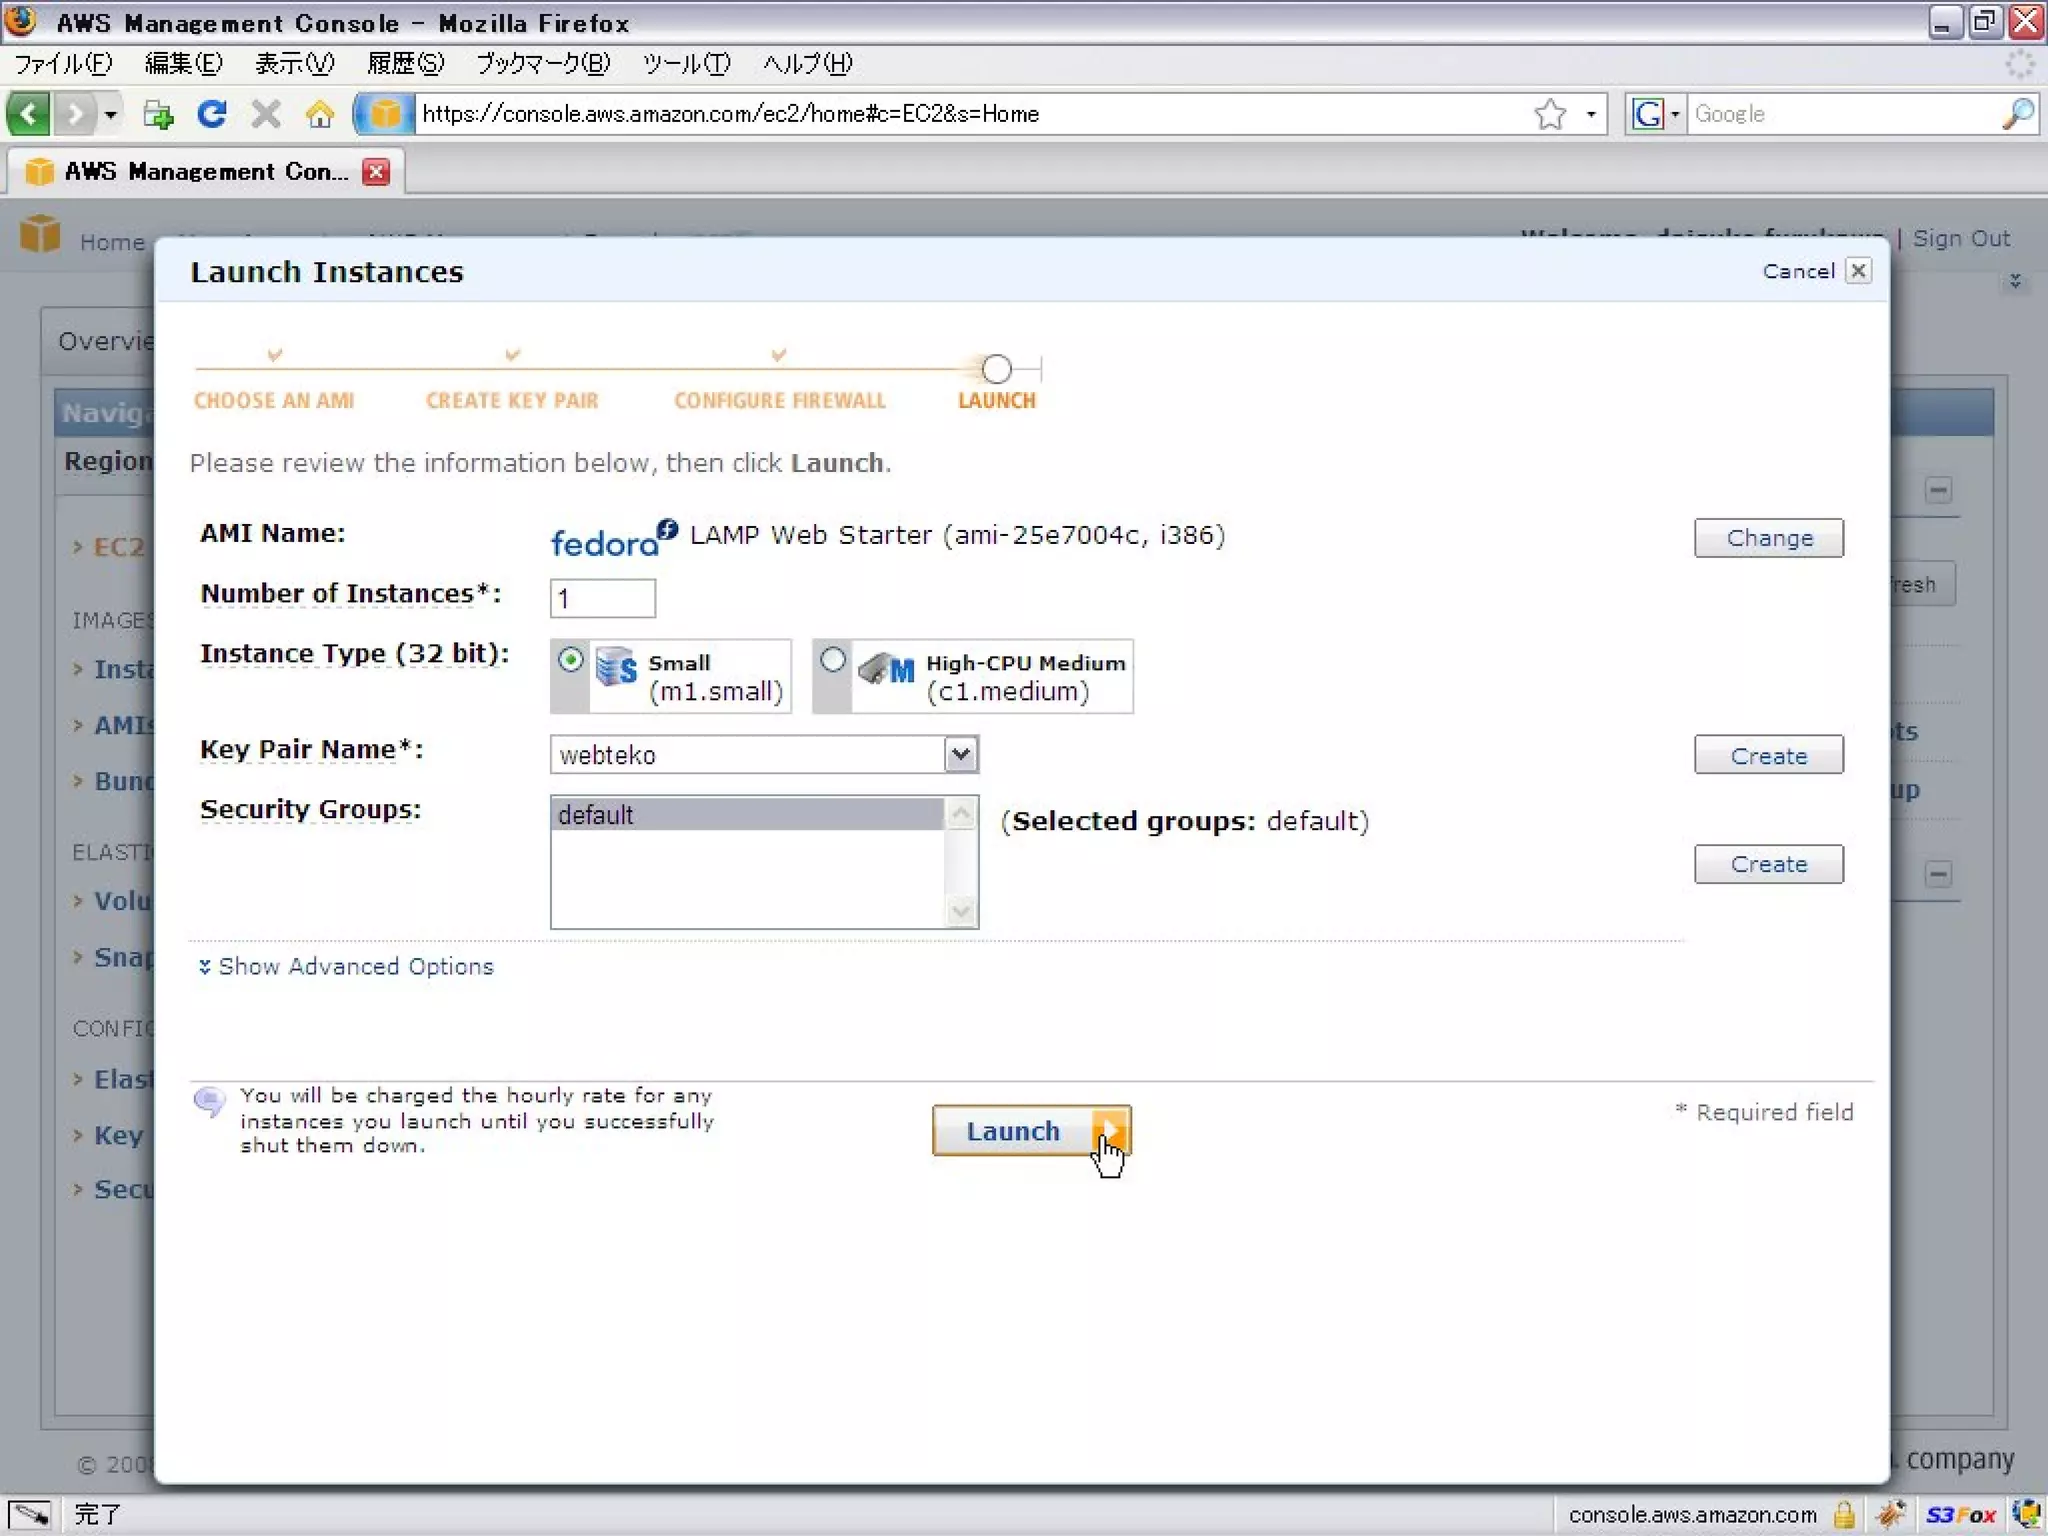Viewport: 2048px width, 1536px height.
Task: Click the far right status bar shield icon
Action: (x=2026, y=1515)
